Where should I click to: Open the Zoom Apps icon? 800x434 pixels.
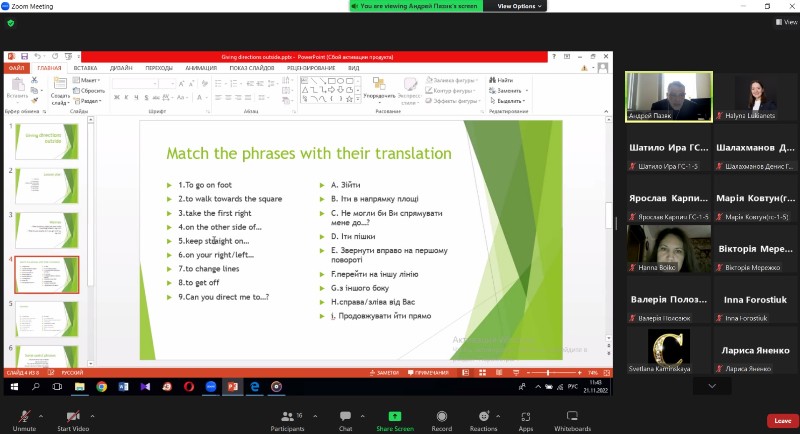pos(526,416)
